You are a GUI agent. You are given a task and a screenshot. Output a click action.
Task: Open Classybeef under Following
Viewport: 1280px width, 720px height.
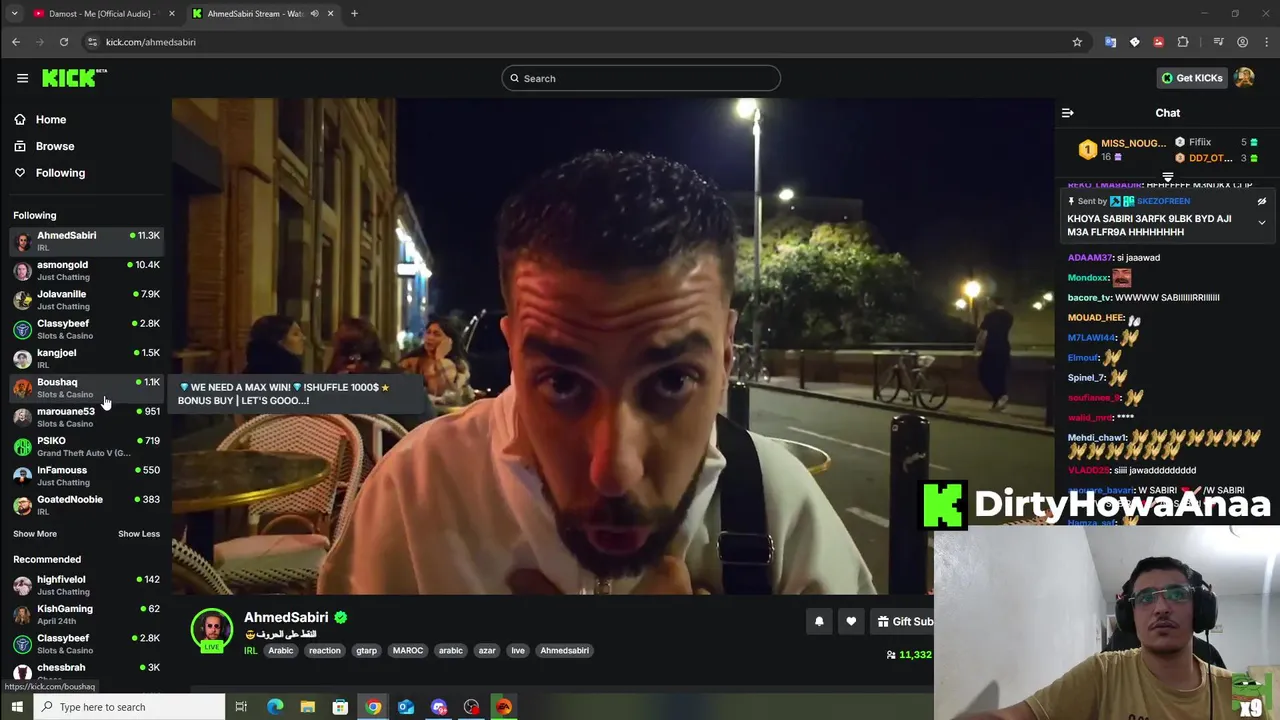[x=87, y=329]
